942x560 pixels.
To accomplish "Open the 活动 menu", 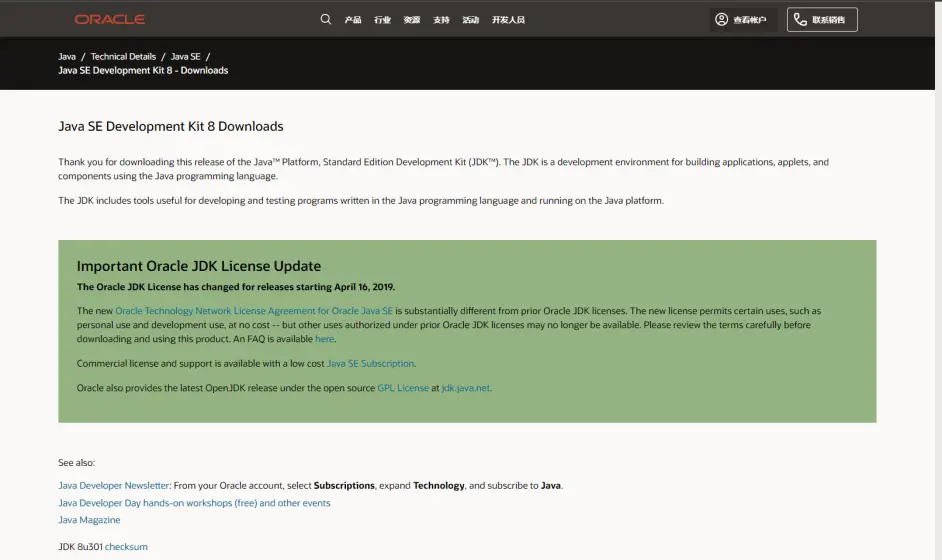I will coord(470,20).
